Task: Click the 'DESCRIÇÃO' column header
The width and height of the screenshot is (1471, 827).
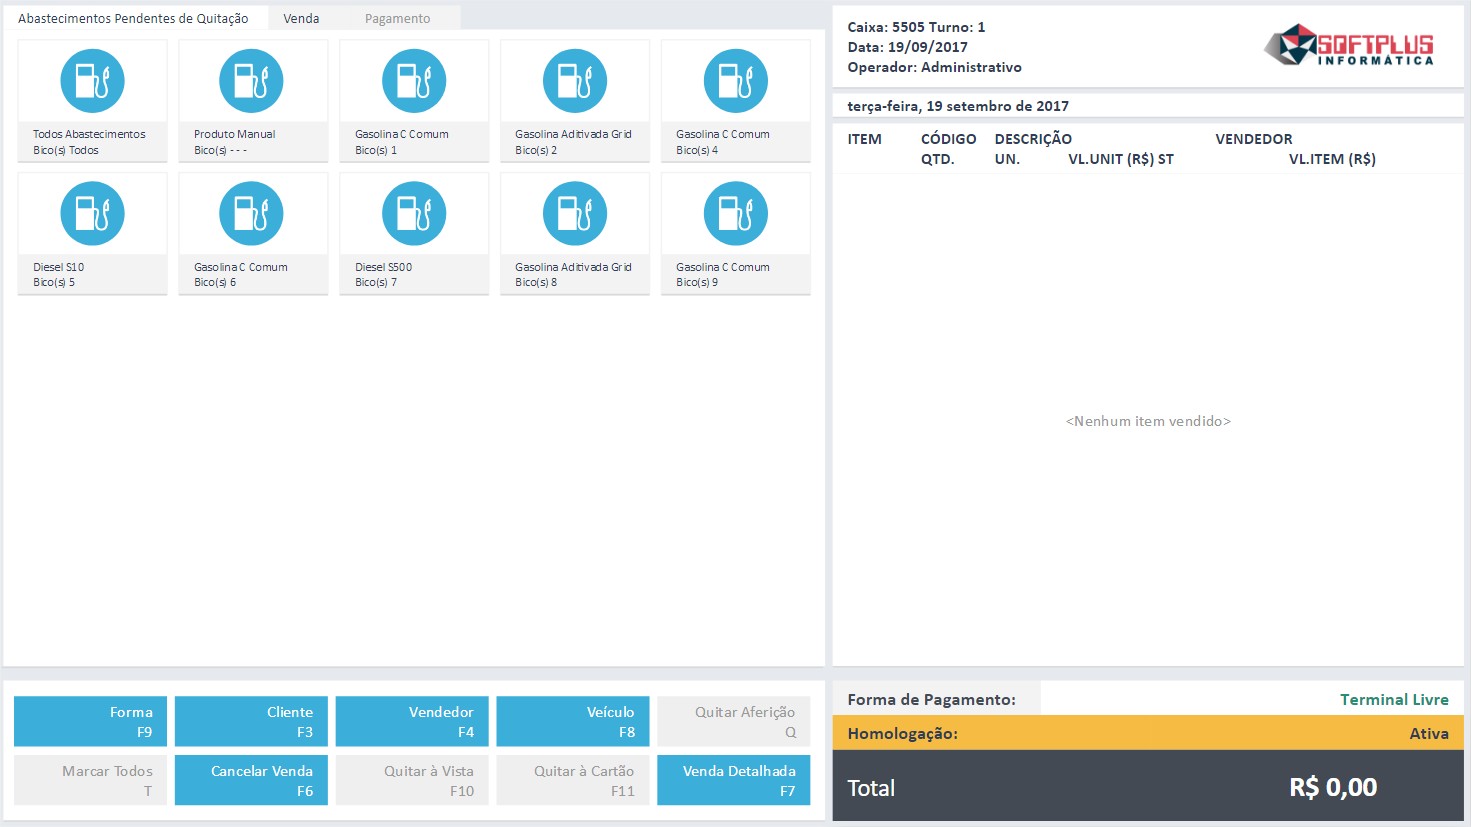Action: coord(1033,139)
